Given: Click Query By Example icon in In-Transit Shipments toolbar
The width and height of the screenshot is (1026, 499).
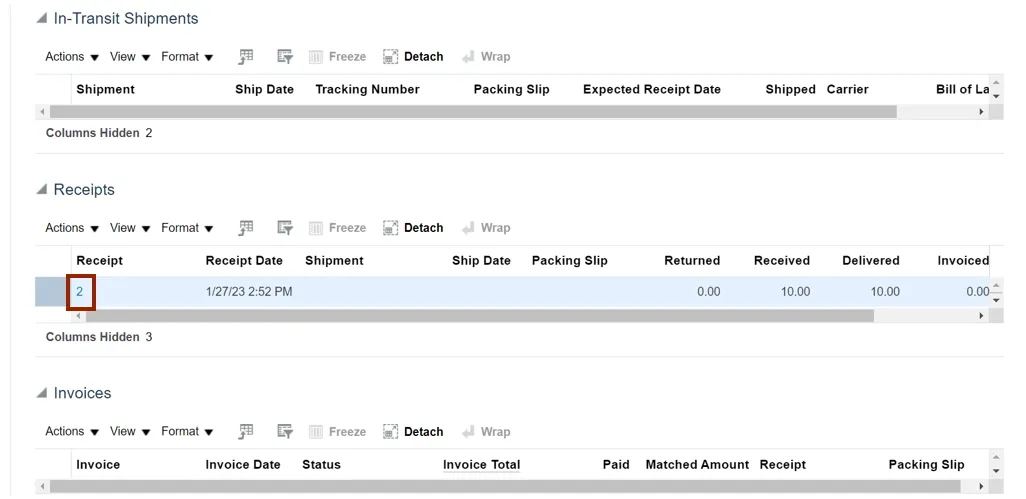Looking at the screenshot, I should pyautogui.click(x=285, y=57).
